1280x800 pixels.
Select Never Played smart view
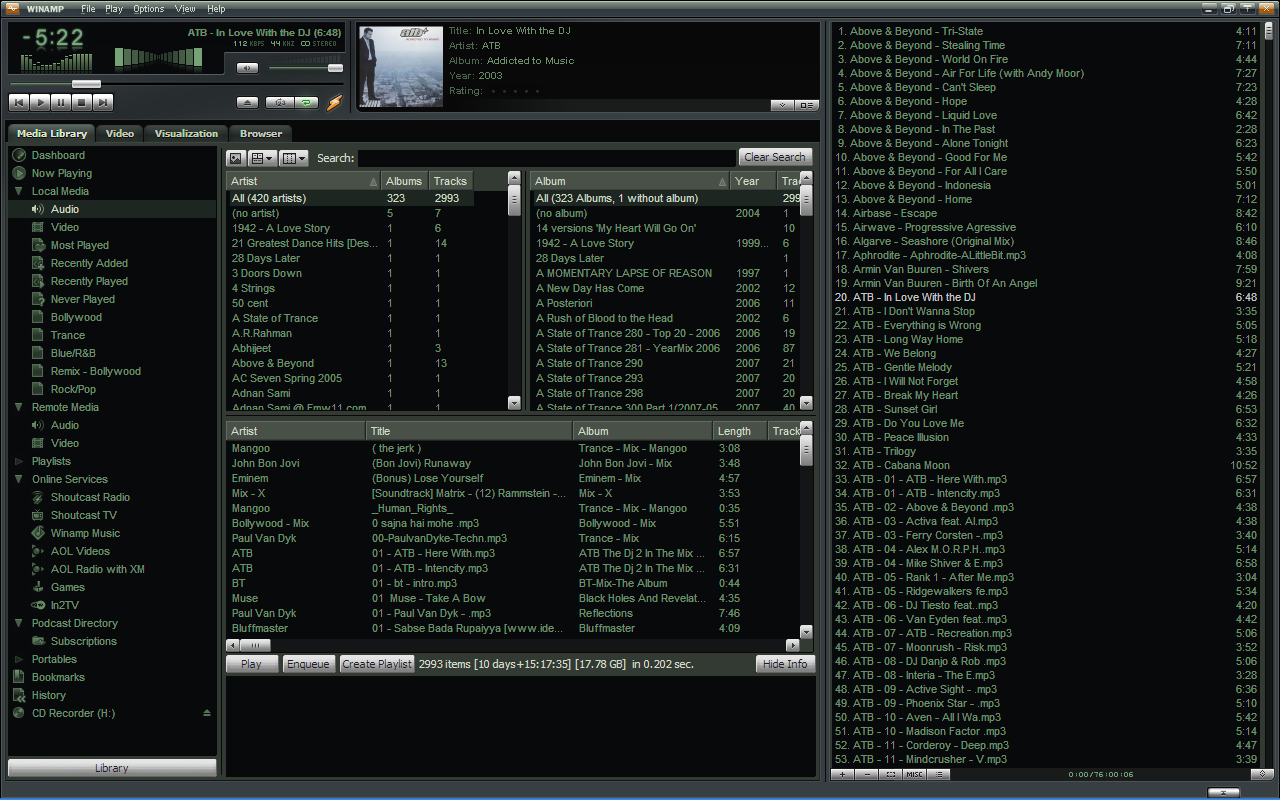click(83, 299)
